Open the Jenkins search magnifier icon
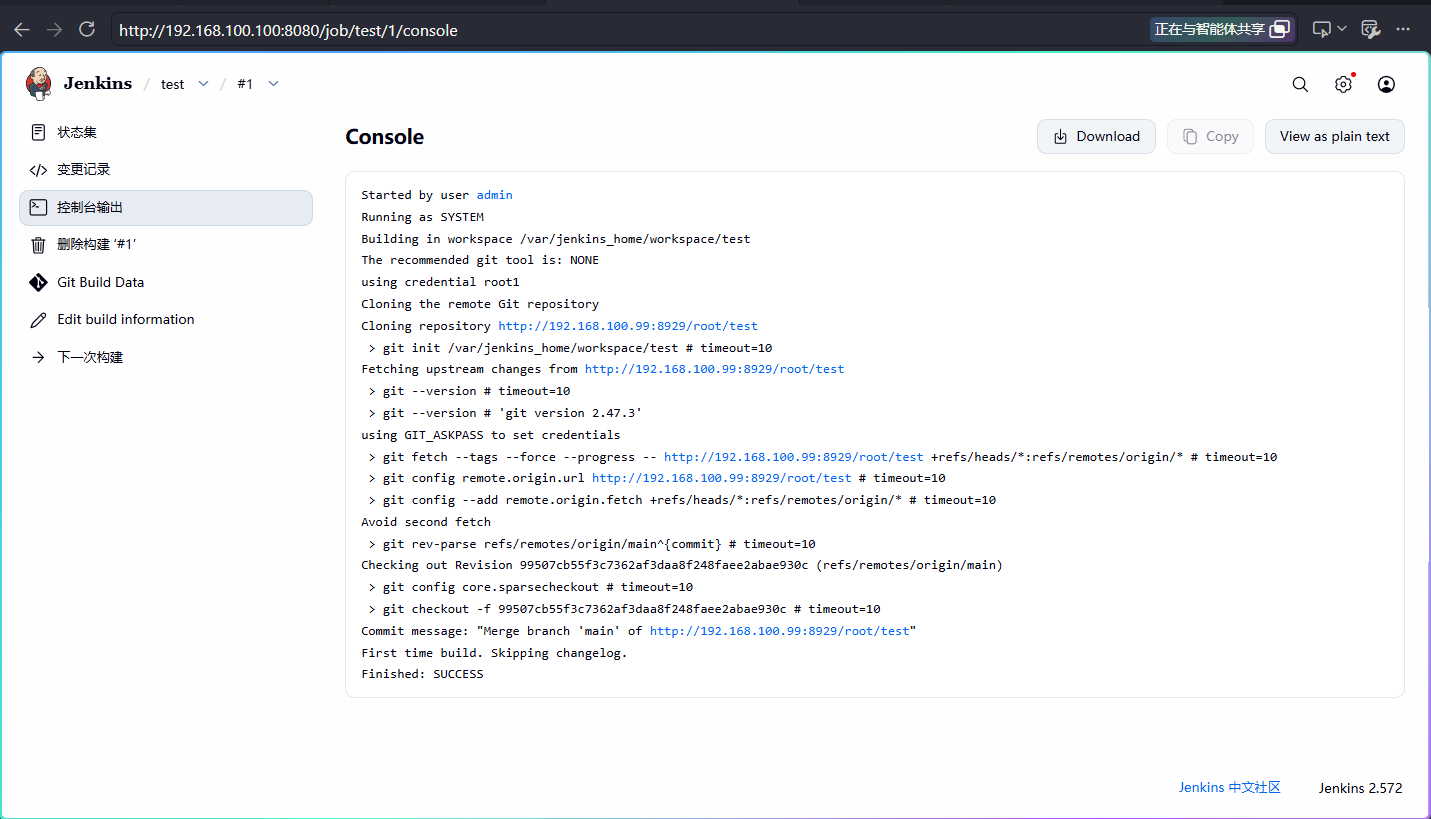Screen dimensions: 1431x819 point(1300,84)
